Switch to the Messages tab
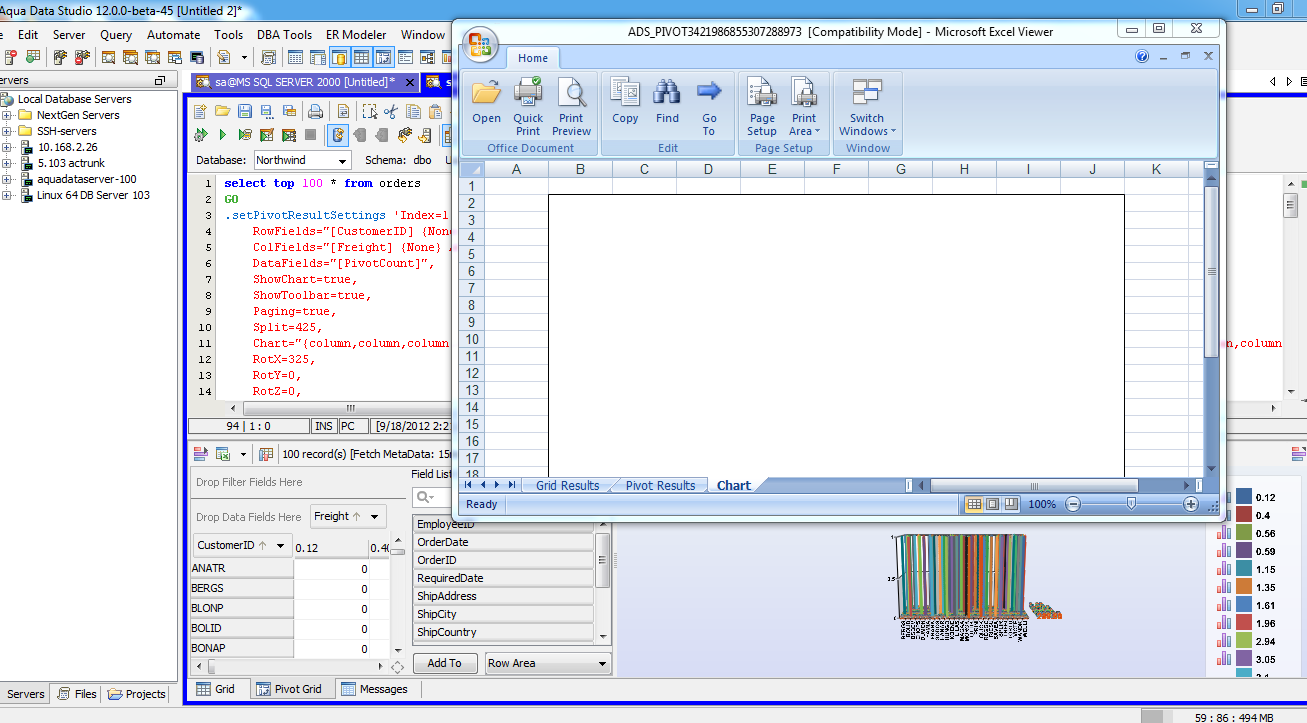Viewport: 1307px width, 723px height. tap(374, 689)
